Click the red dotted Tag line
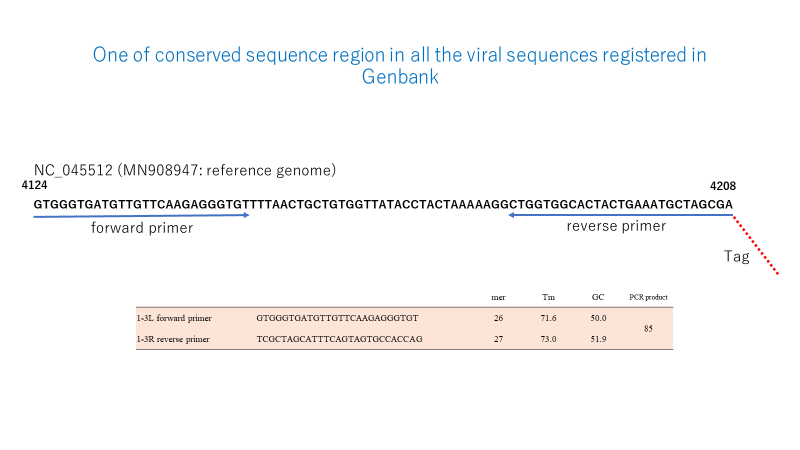800x450 pixels. pyautogui.click(x=756, y=245)
